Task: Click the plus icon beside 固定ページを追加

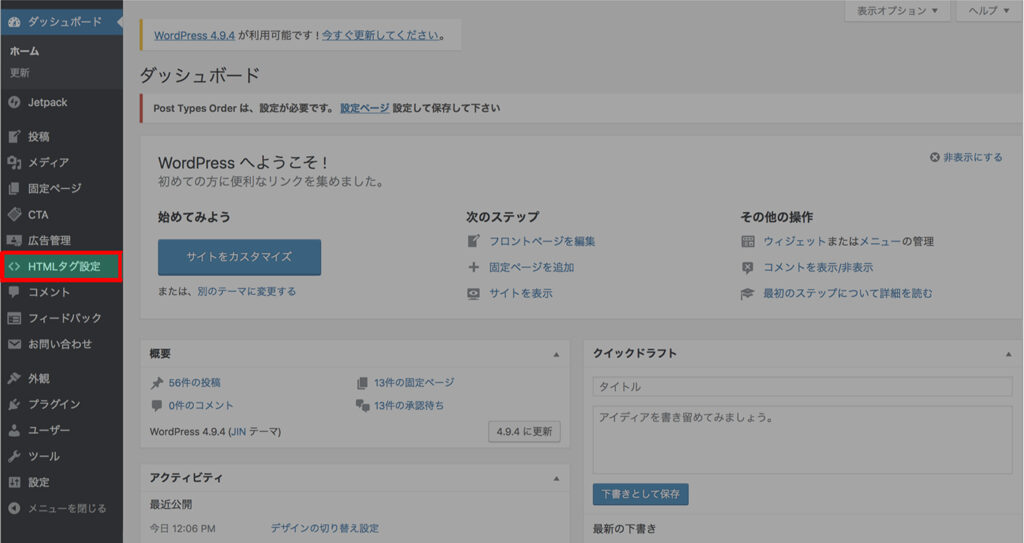Action: pos(473,267)
